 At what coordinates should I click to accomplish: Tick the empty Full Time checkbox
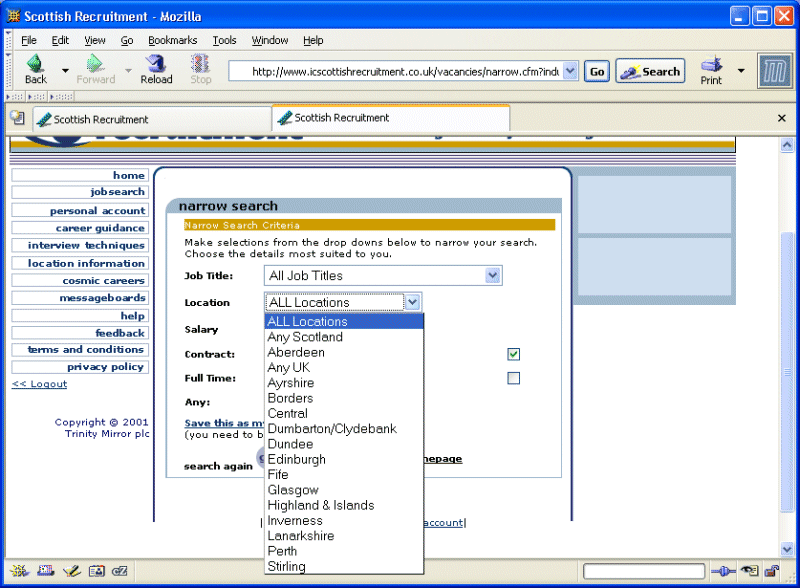coord(513,378)
